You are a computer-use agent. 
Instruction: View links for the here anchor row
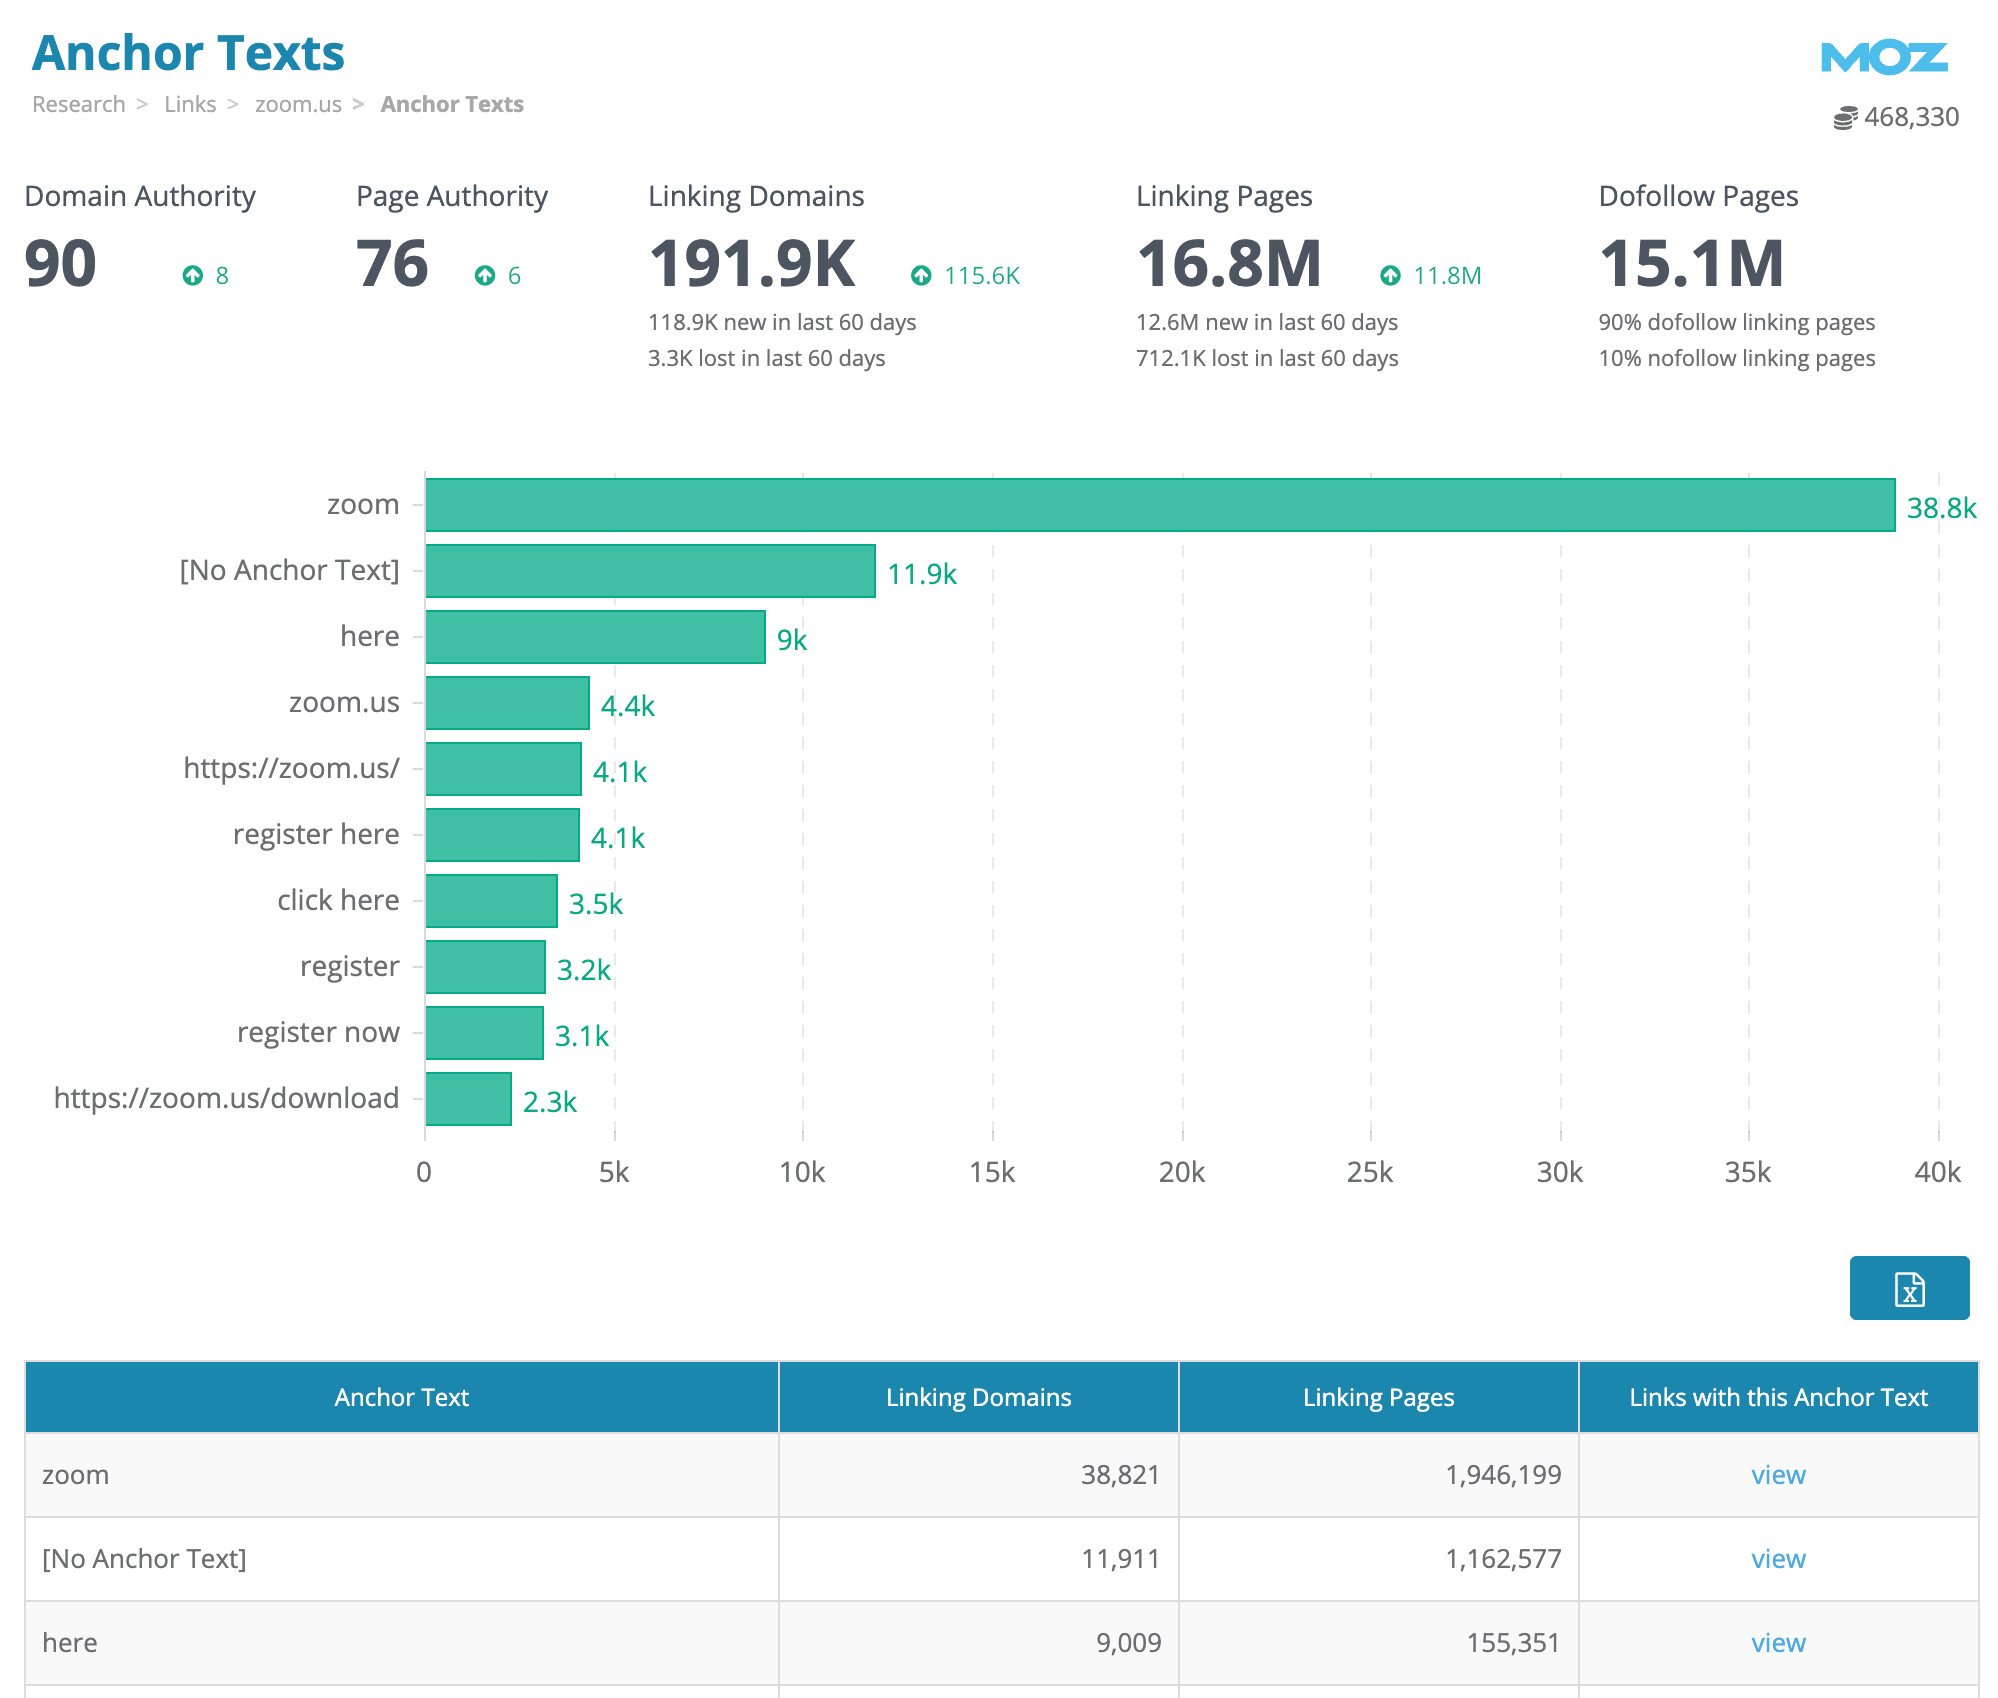(x=1777, y=1643)
